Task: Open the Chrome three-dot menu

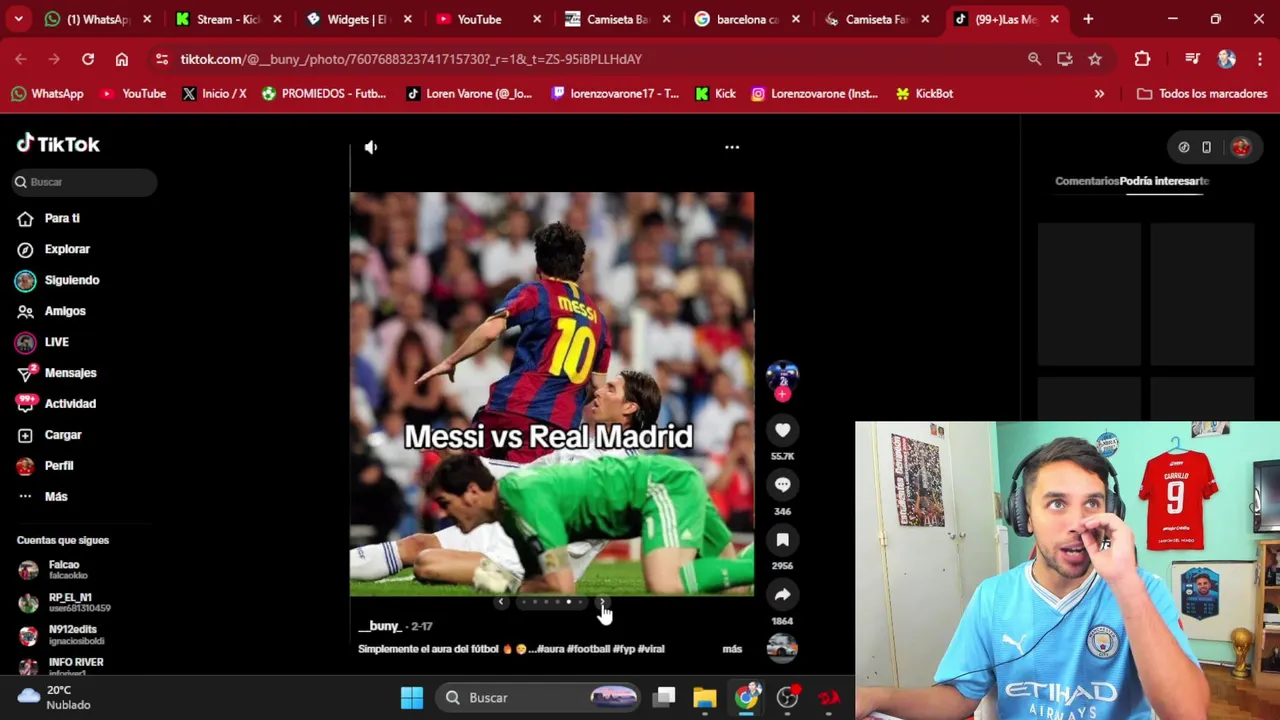Action: [1258, 59]
